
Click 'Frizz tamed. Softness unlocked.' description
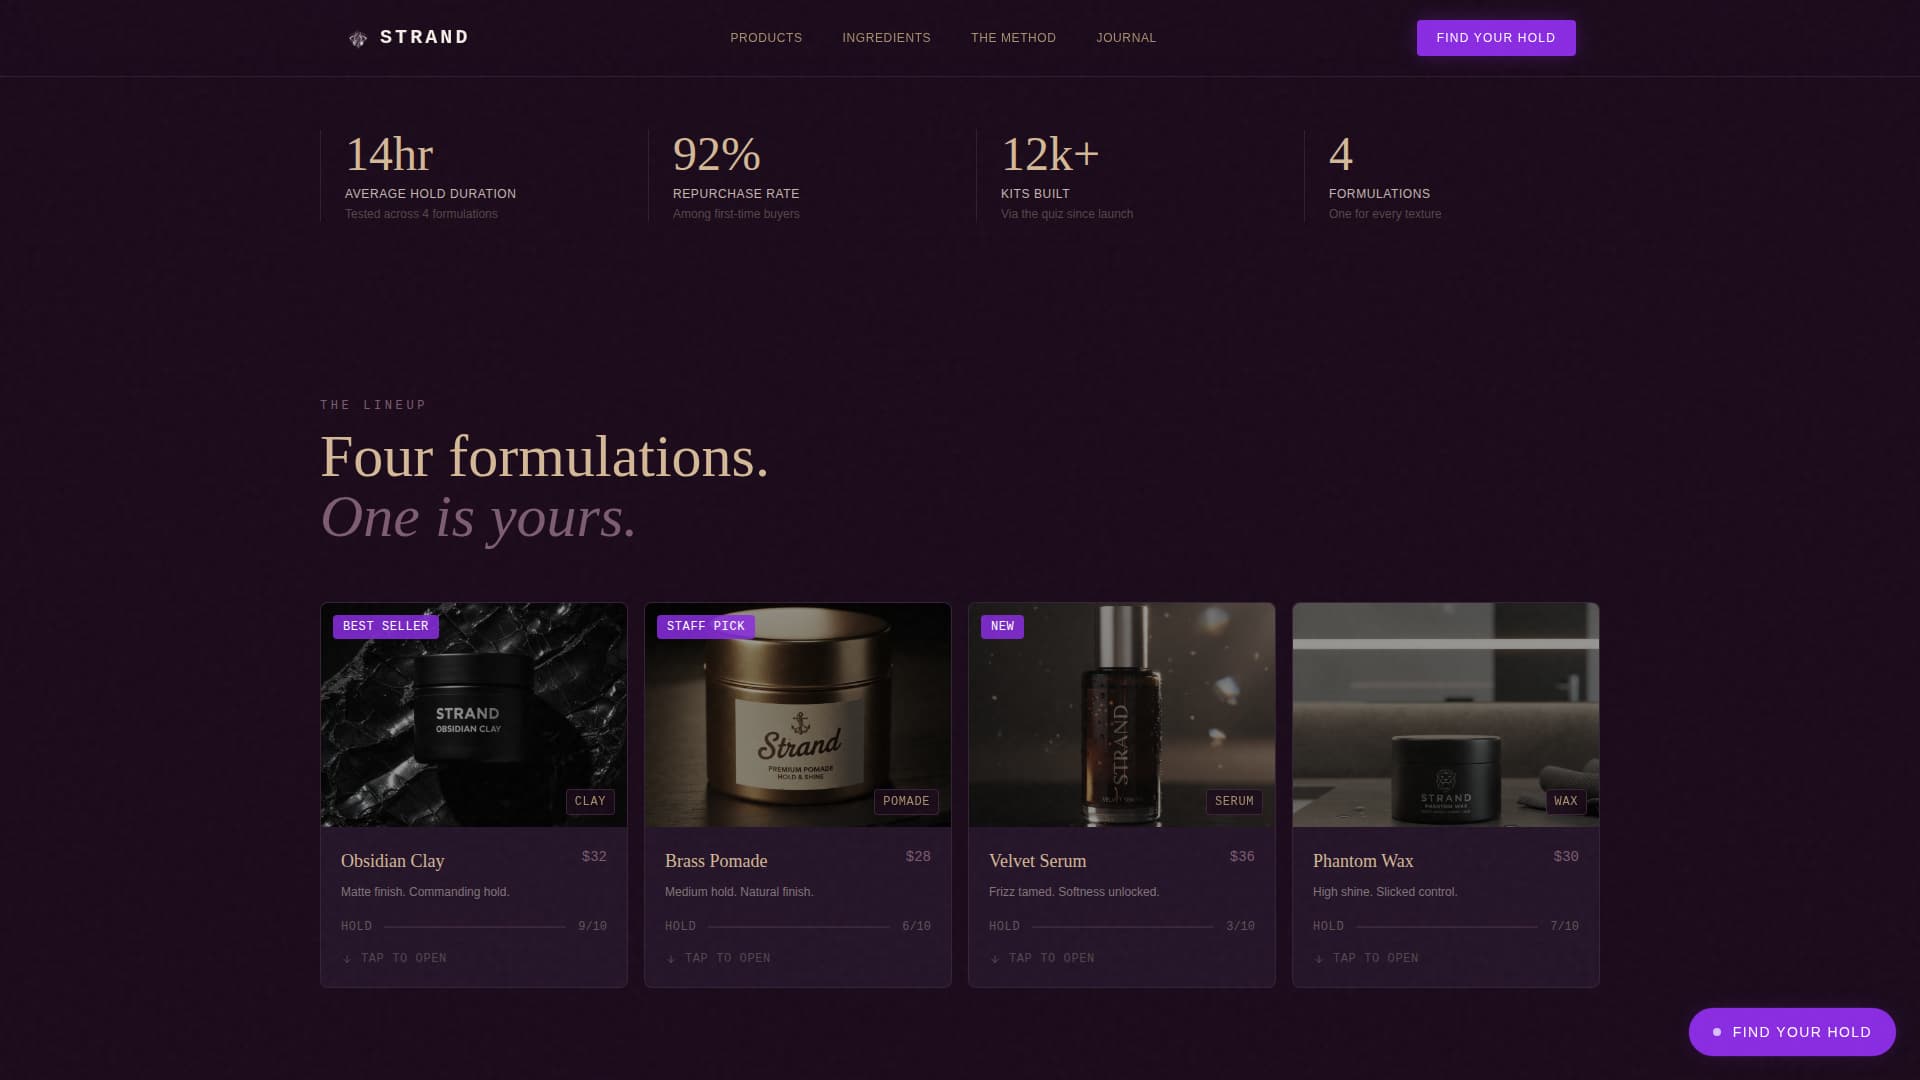pos(1074,892)
